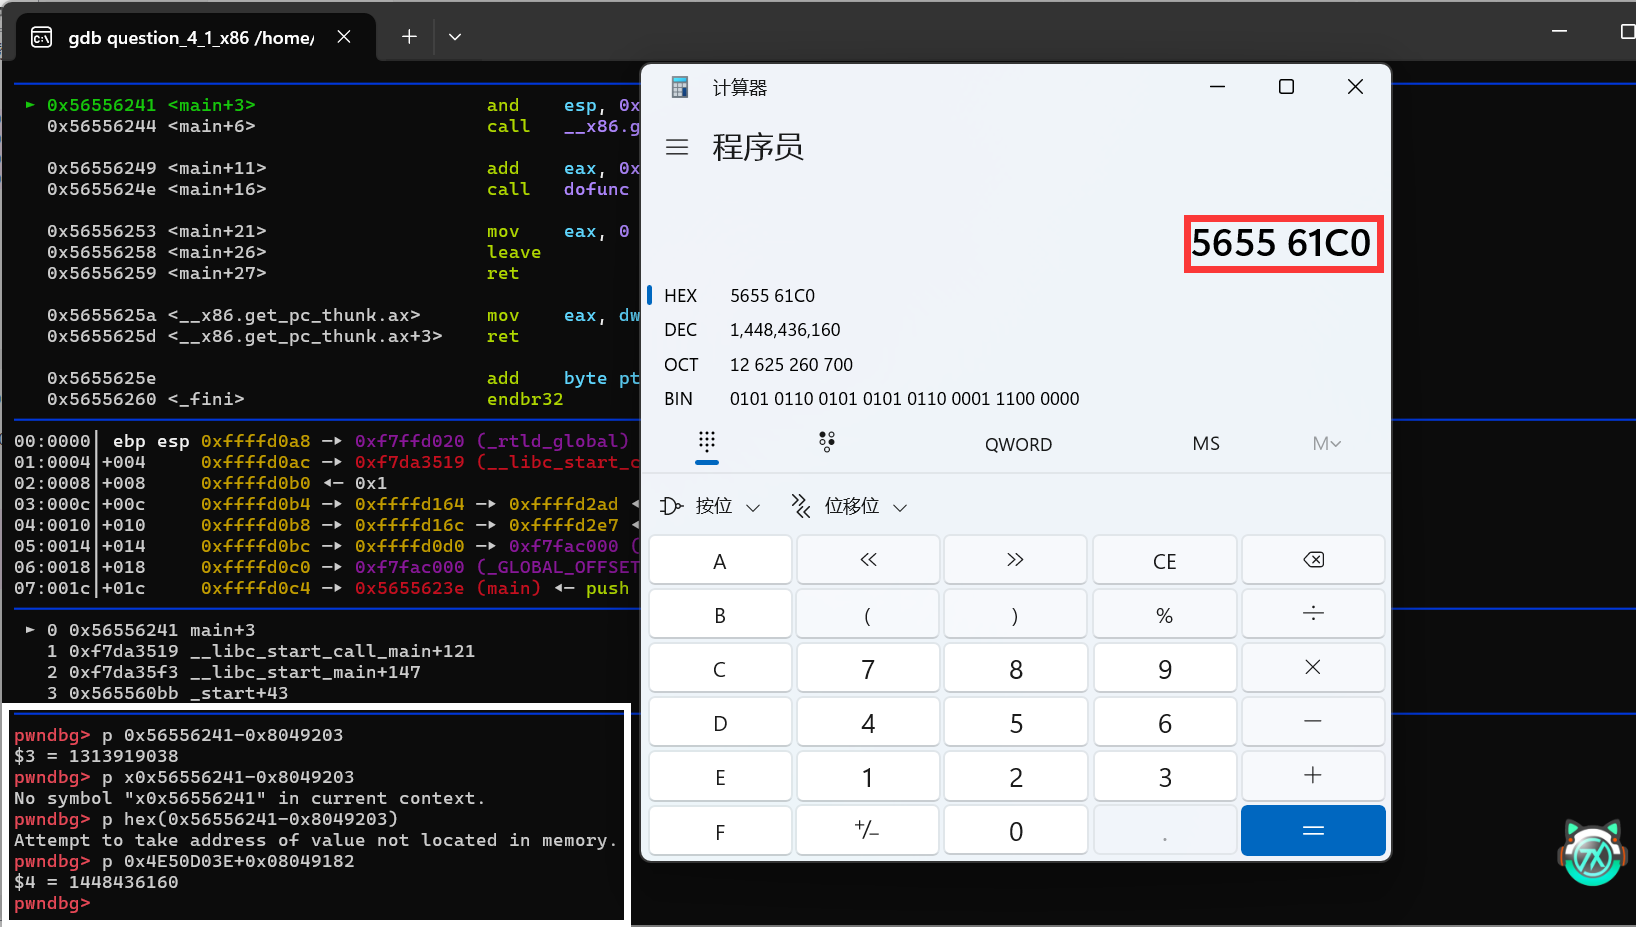
Task: Select the DEC number base
Action: [x=1015, y=330]
